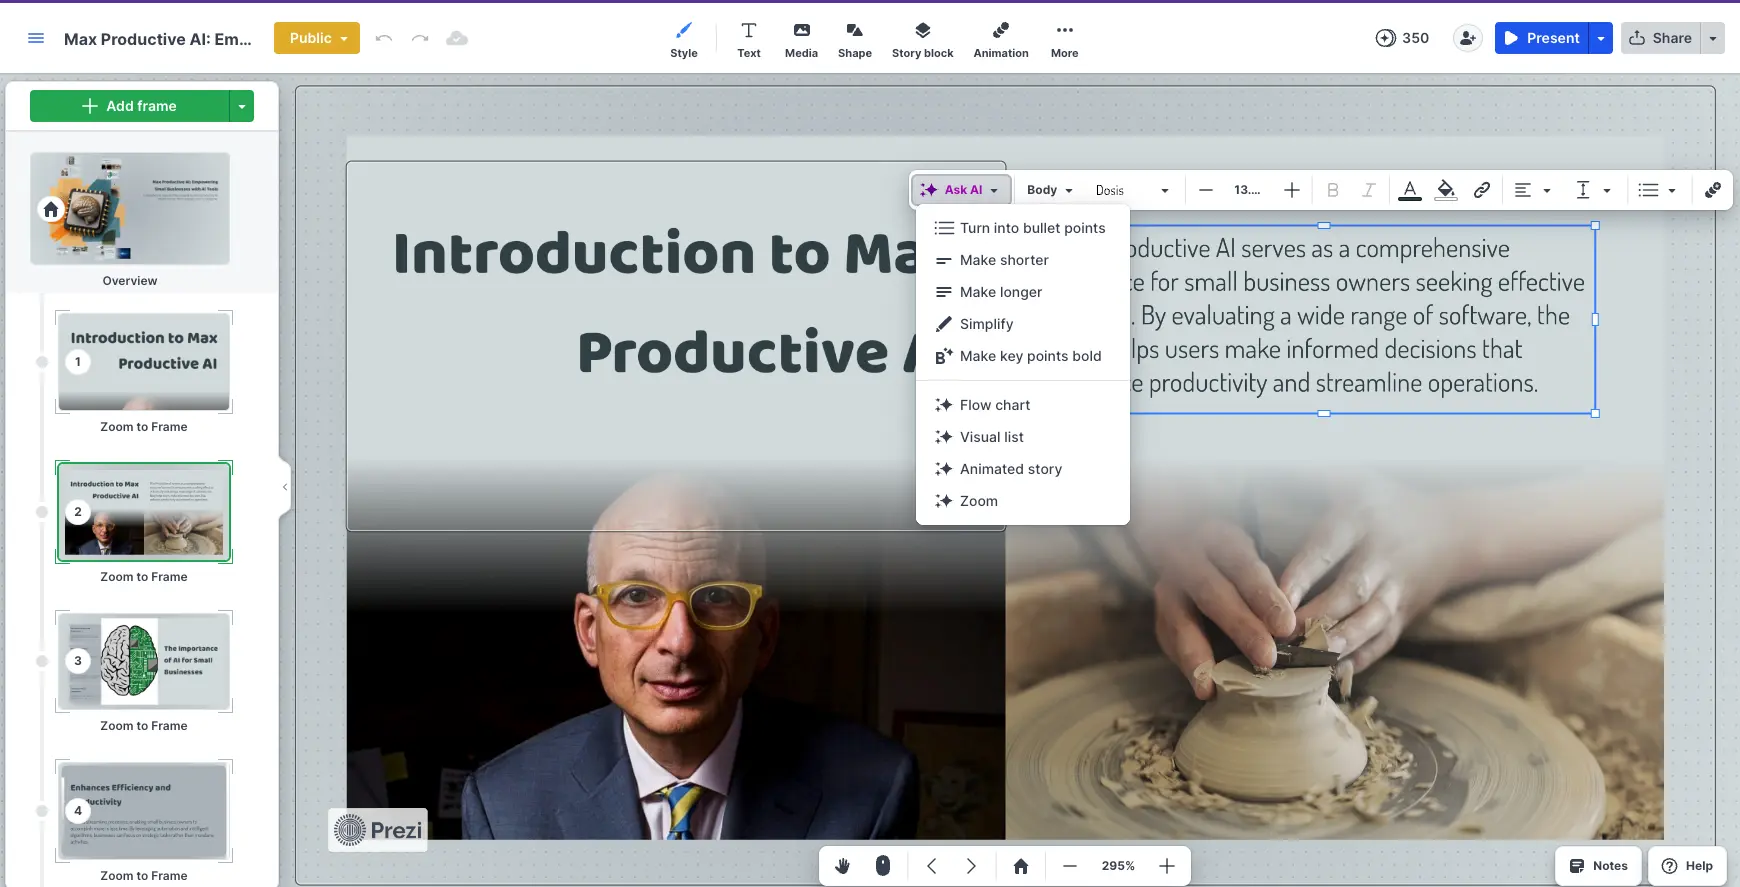Open the fill color bucket

click(1446, 190)
